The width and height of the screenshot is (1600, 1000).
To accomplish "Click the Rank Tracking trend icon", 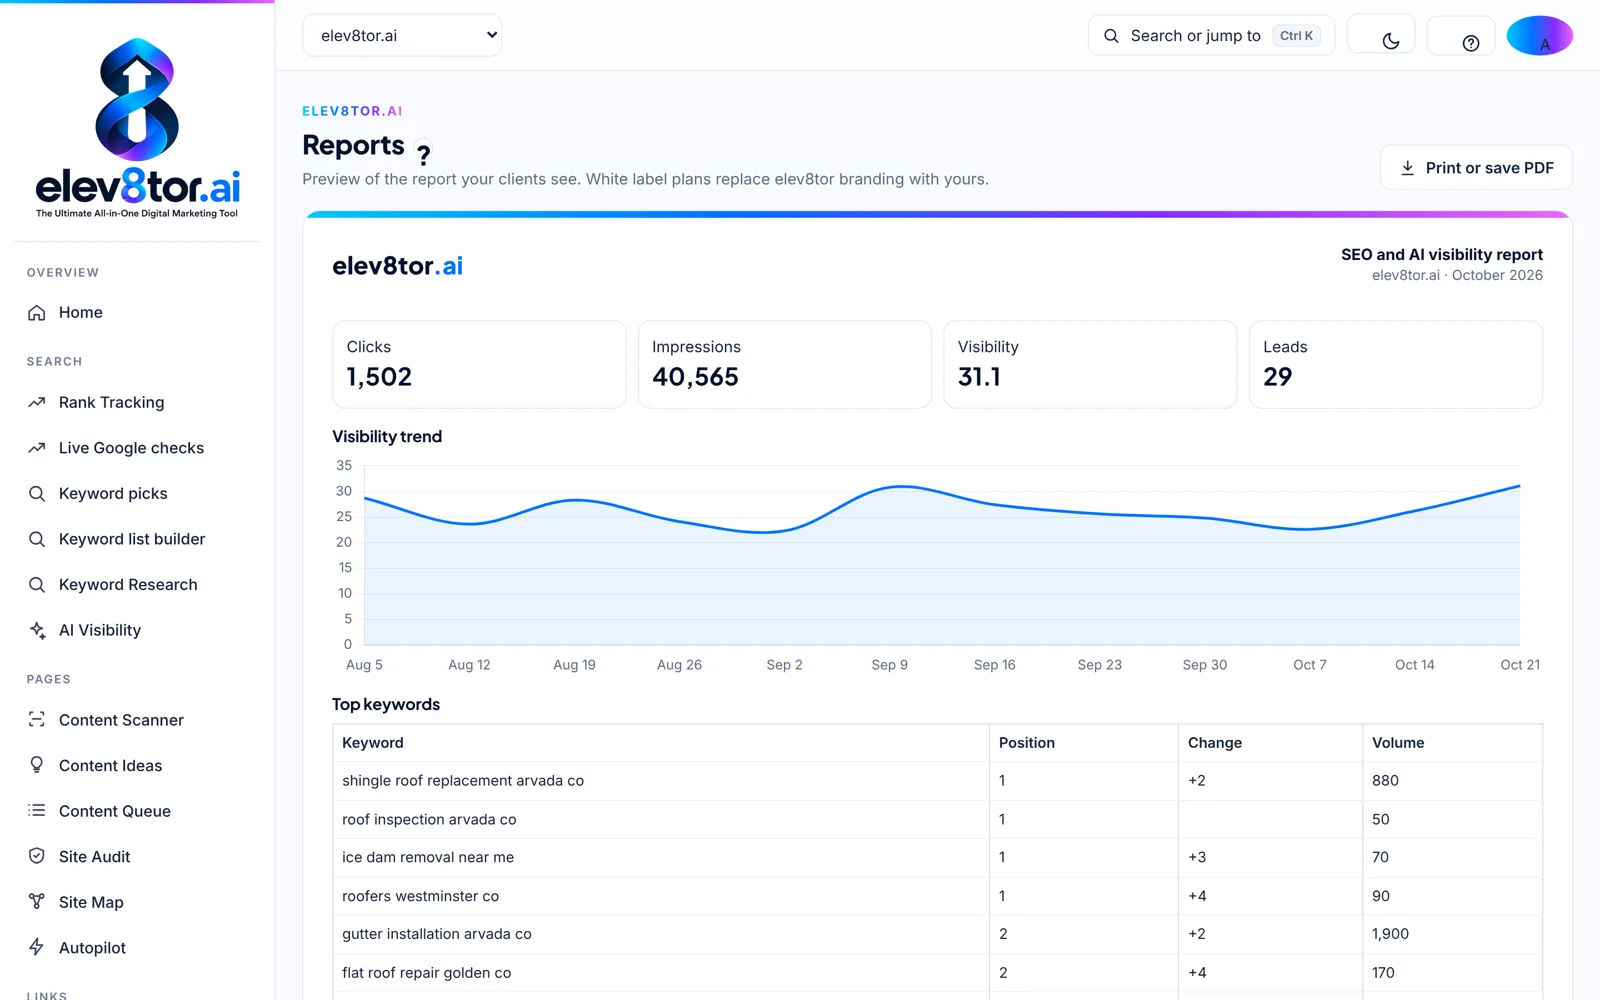I will 37,403.
